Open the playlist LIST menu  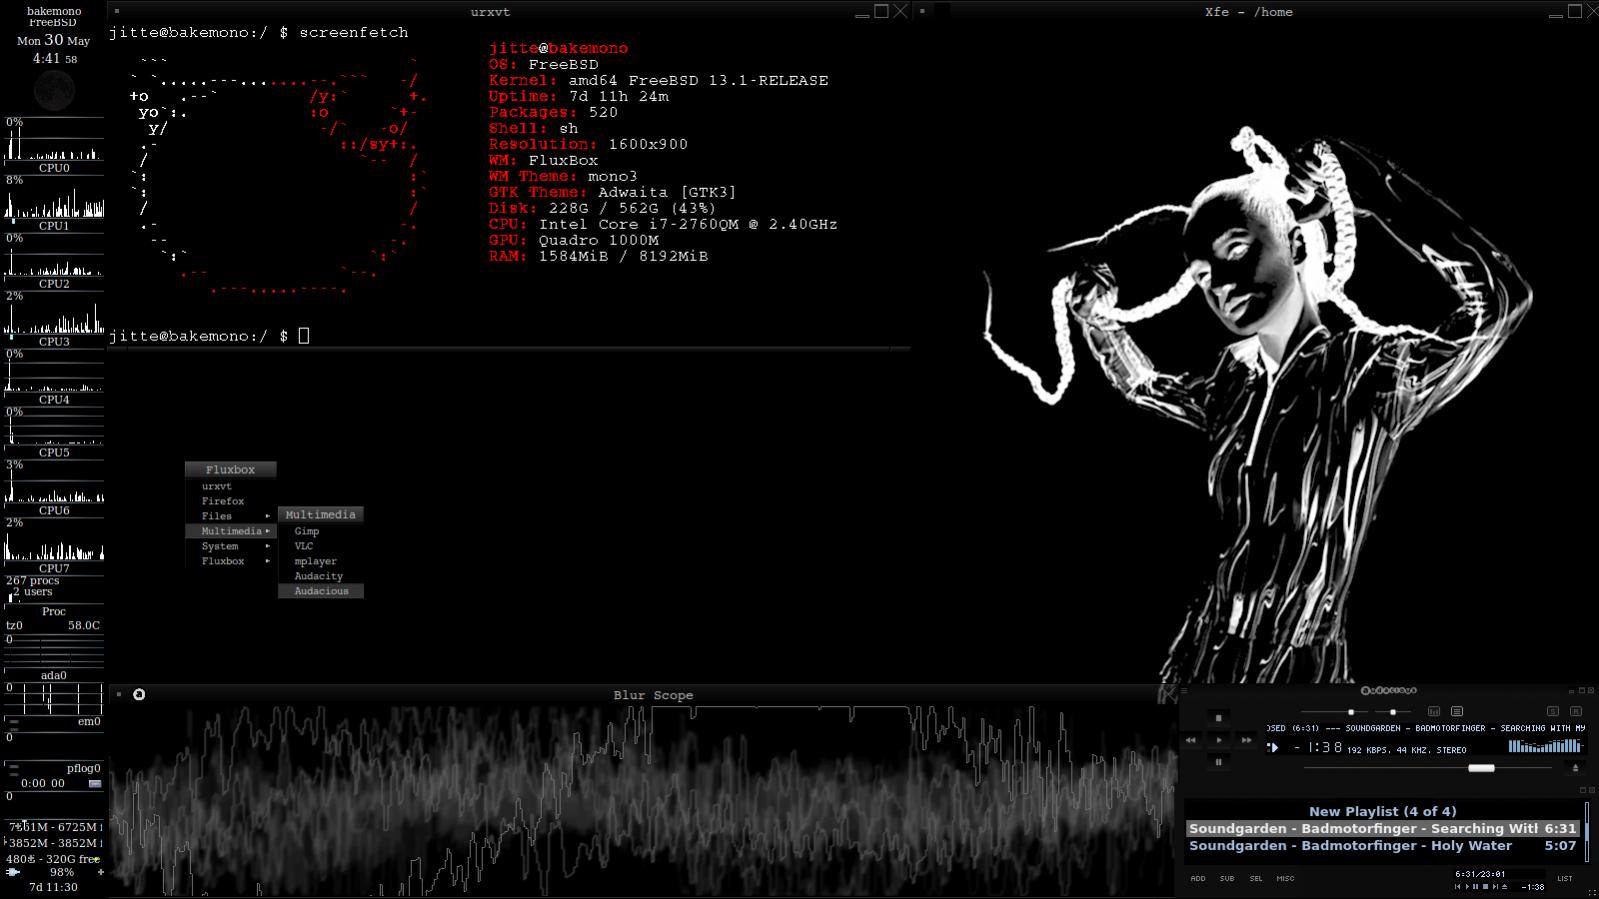(1565, 878)
